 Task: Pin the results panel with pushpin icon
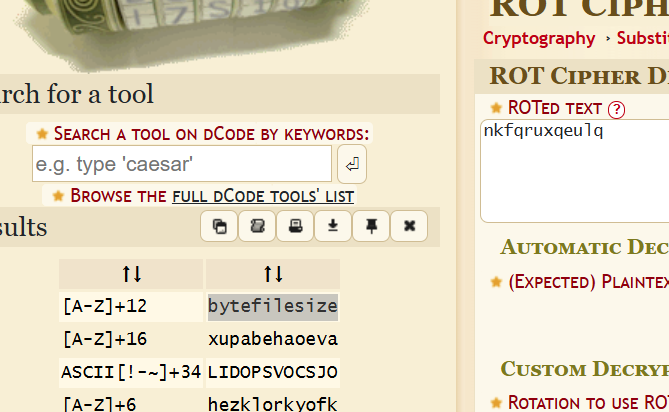click(371, 226)
